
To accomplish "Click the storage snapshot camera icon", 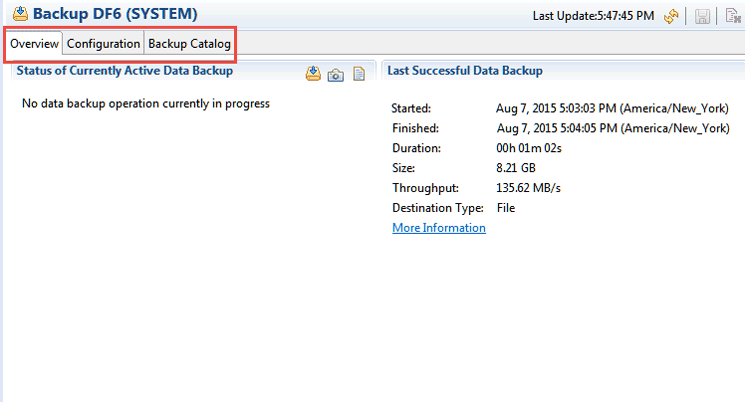I will tap(336, 74).
